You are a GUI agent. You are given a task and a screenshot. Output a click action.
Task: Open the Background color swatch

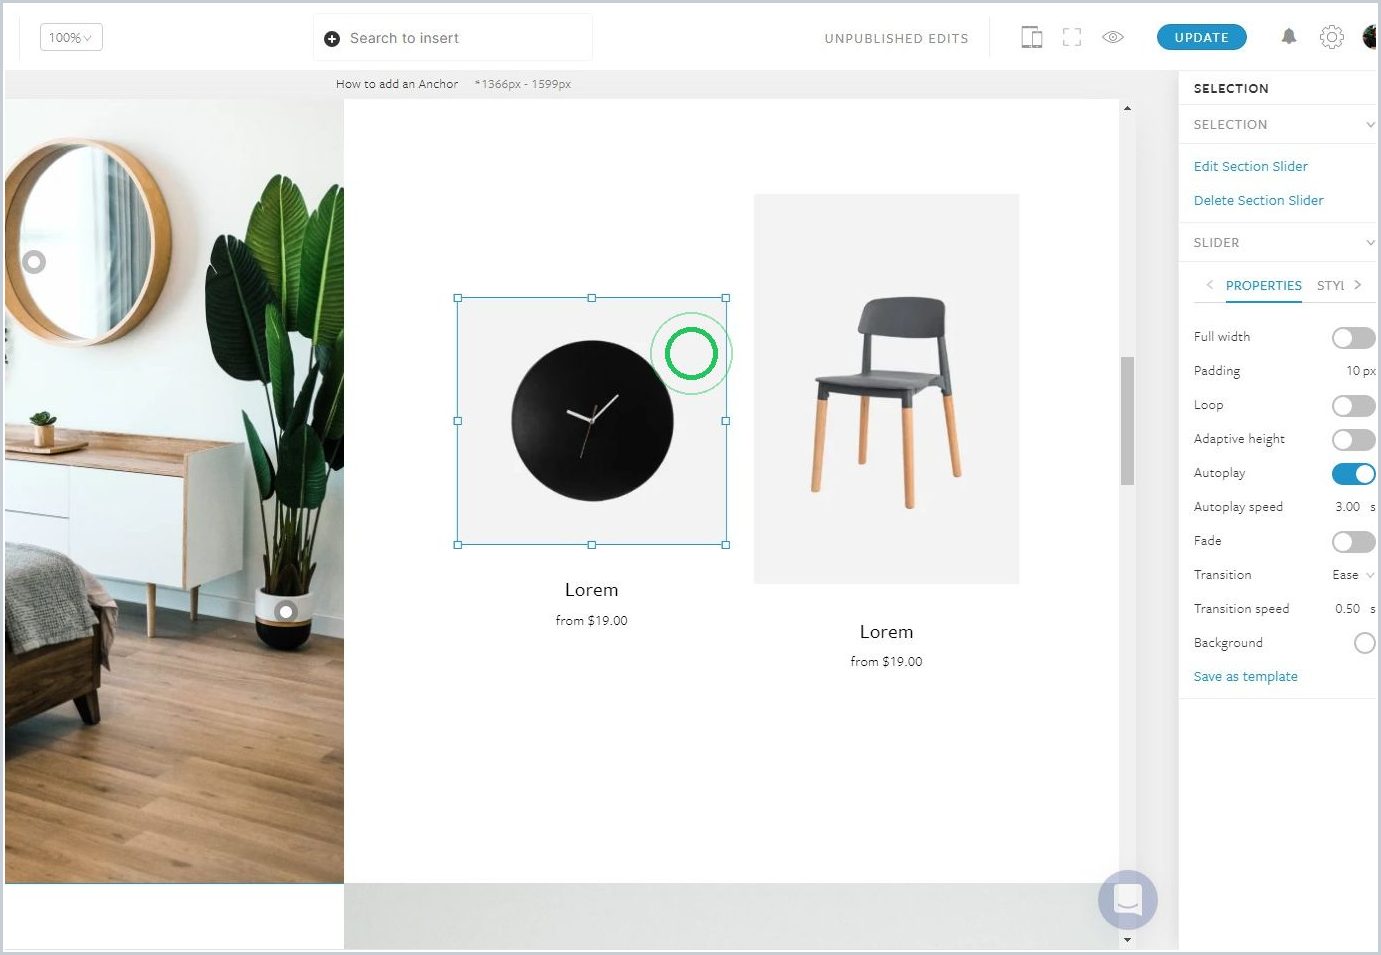coord(1364,643)
